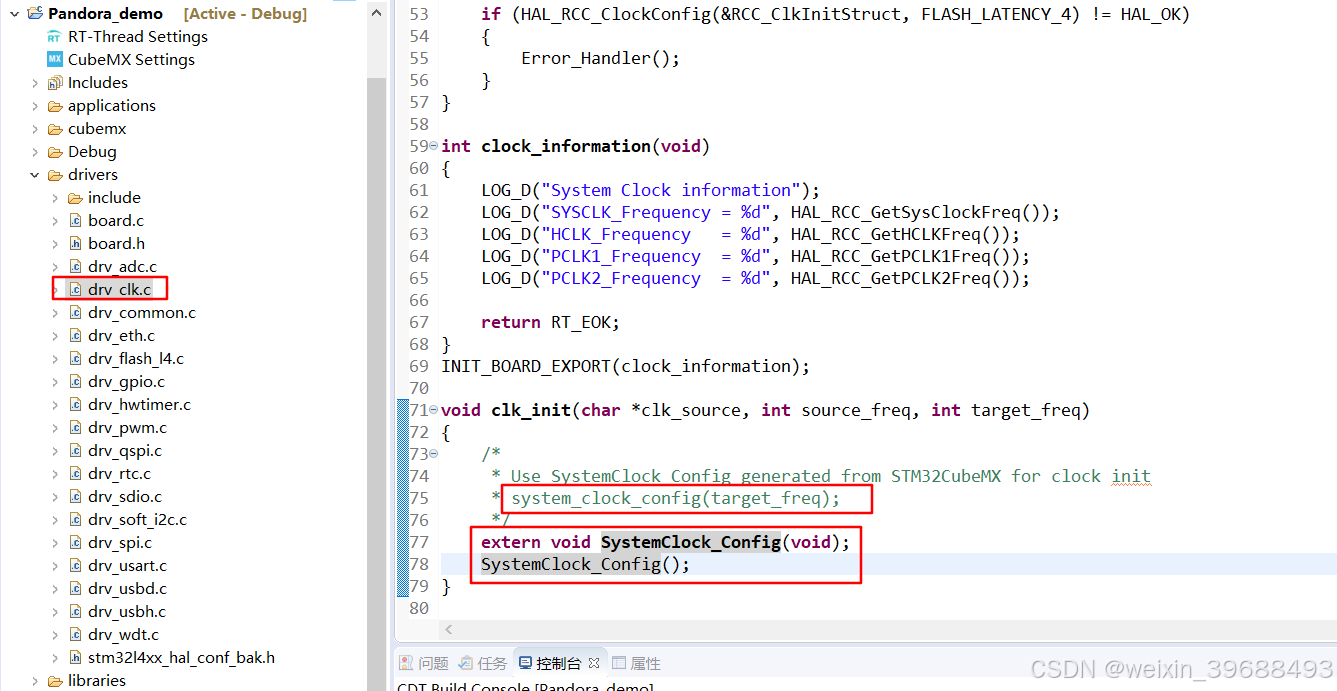The height and width of the screenshot is (691, 1337).
Task: Click the Tasks tab icon
Action: (x=466, y=663)
